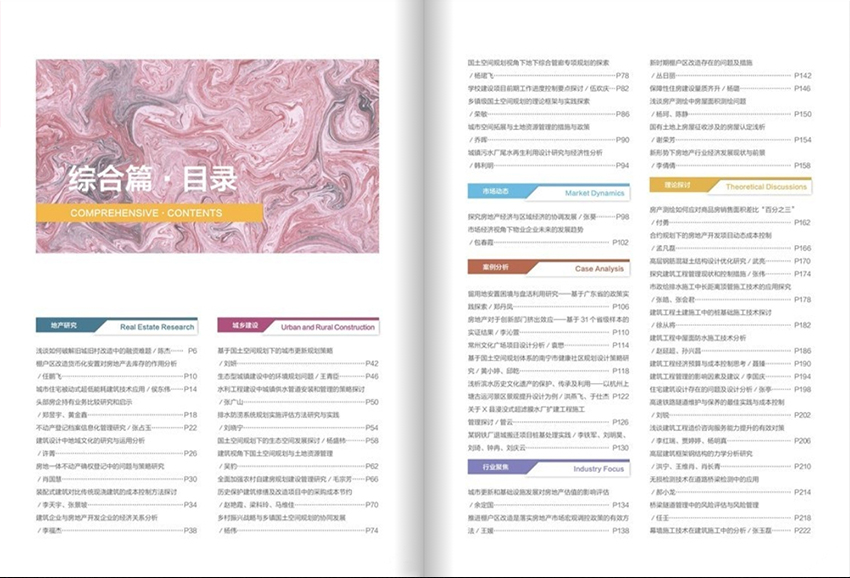The image size is (850, 578).
Task: Open the article listed at P42
Action: pos(371,363)
